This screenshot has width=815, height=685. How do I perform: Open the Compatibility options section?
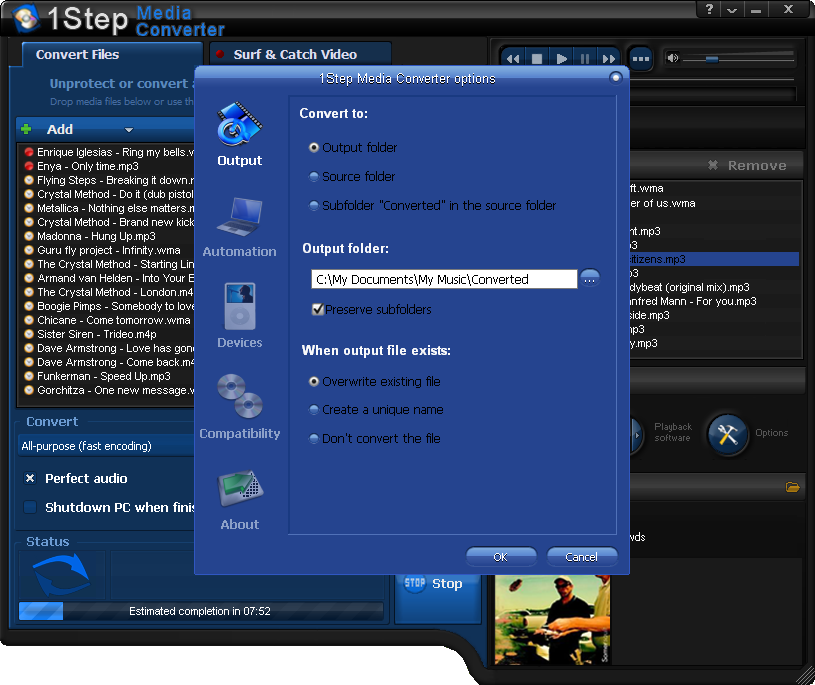tap(240, 406)
